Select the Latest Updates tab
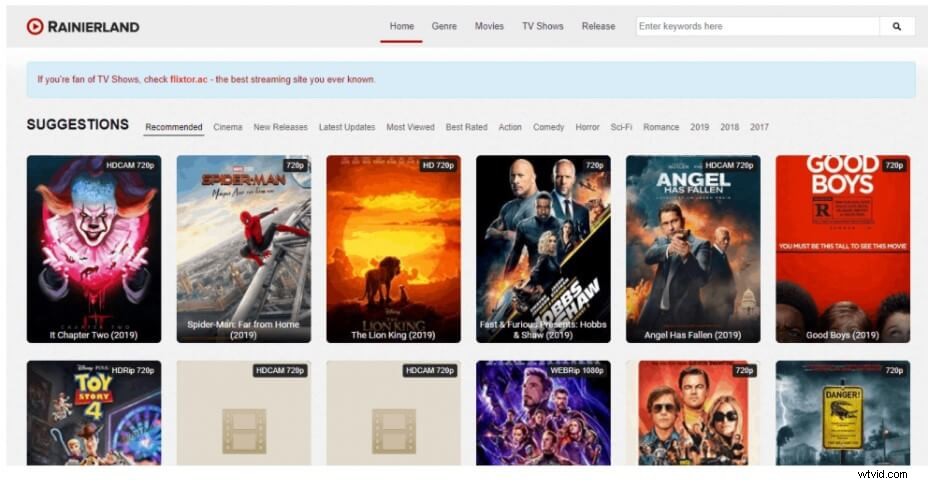 tap(347, 127)
